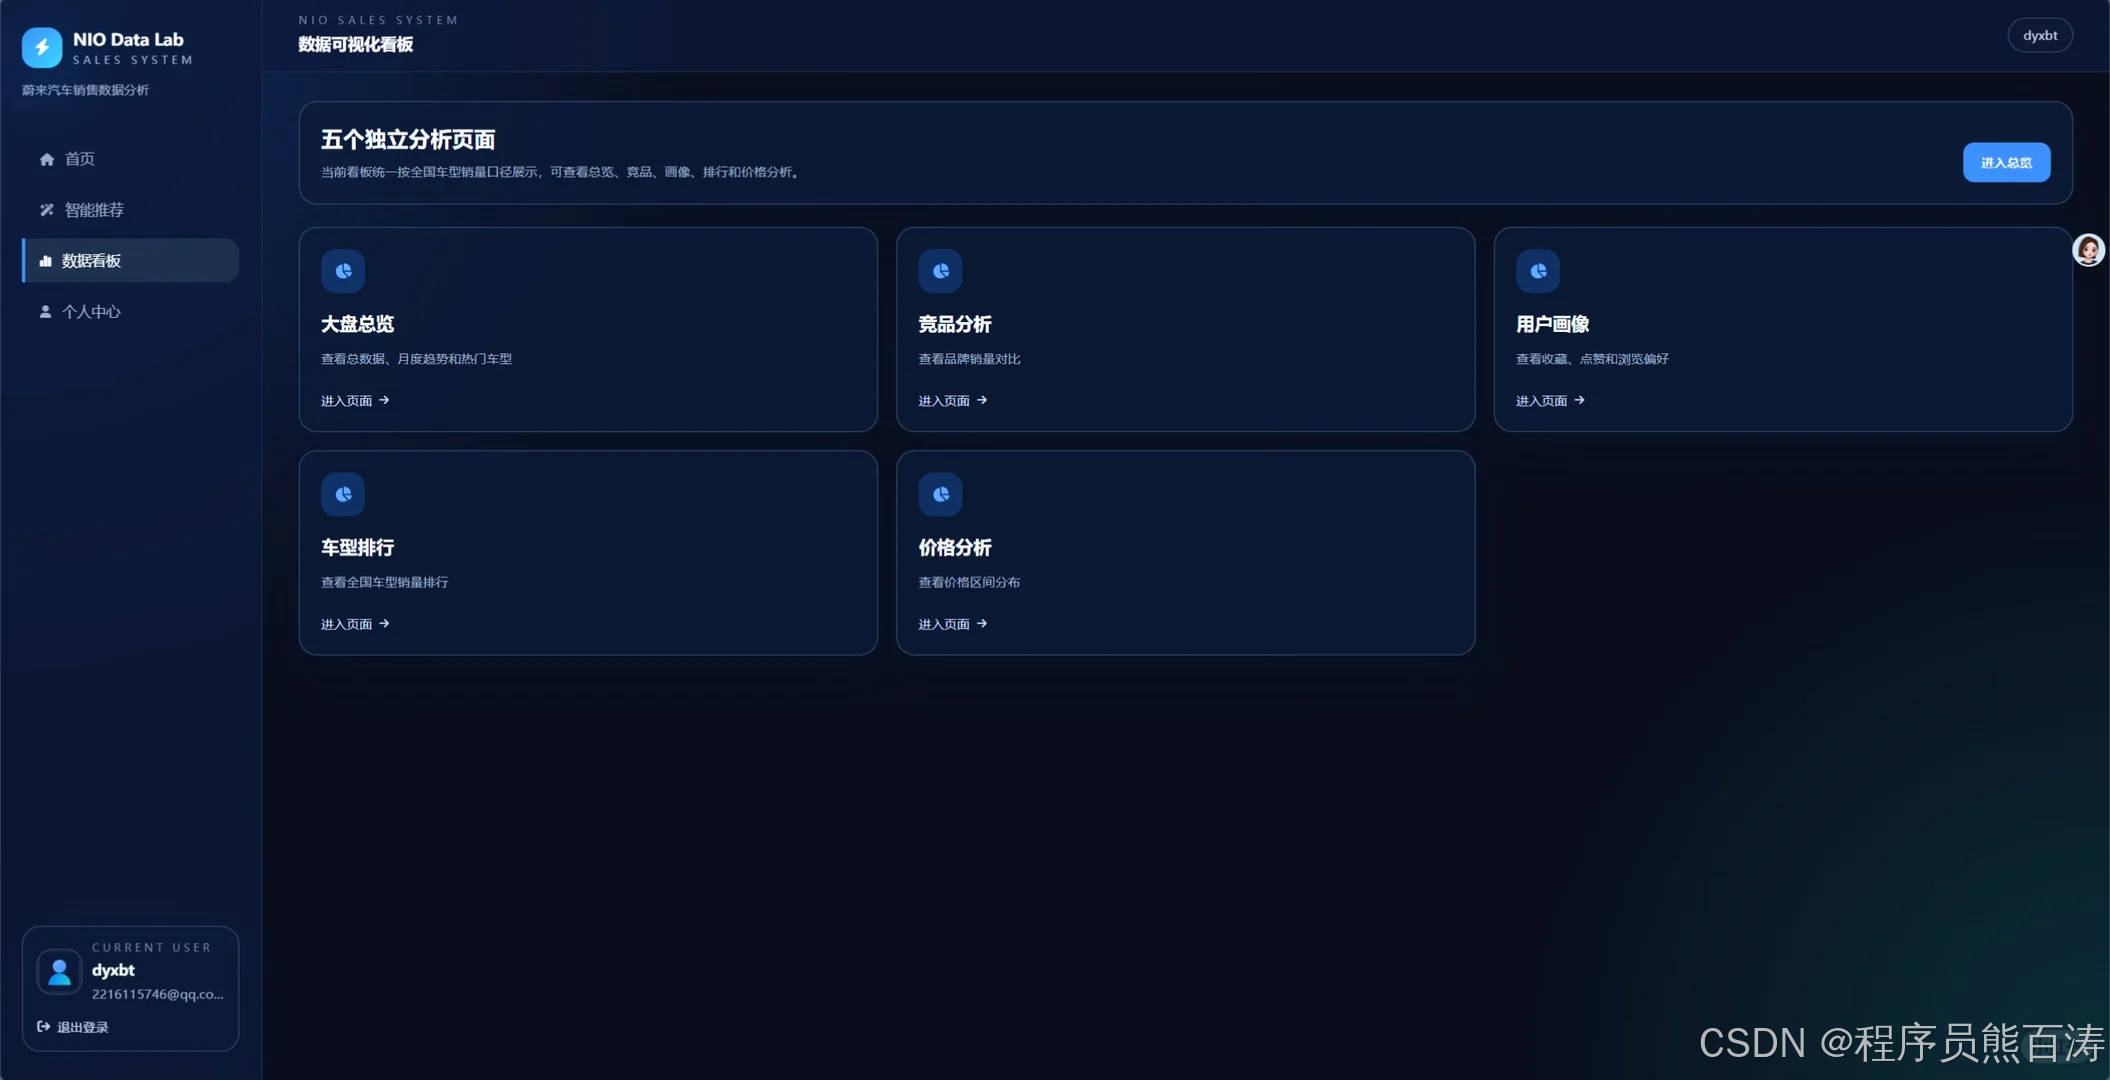The image size is (2110, 1080).
Task: Click the 车型排行 card title
Action: pos(357,548)
